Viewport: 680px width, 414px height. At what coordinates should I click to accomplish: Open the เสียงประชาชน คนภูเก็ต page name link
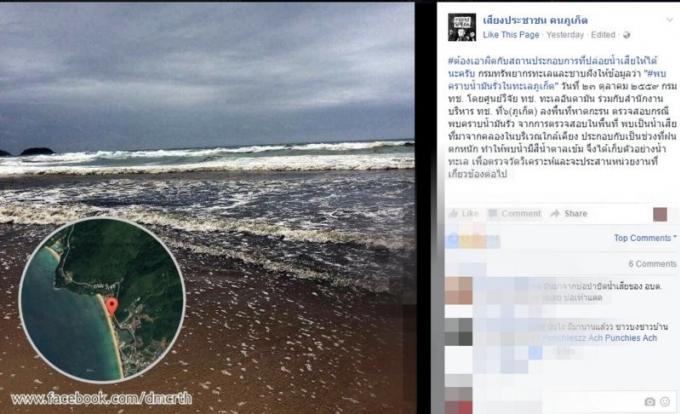pyautogui.click(x=535, y=20)
